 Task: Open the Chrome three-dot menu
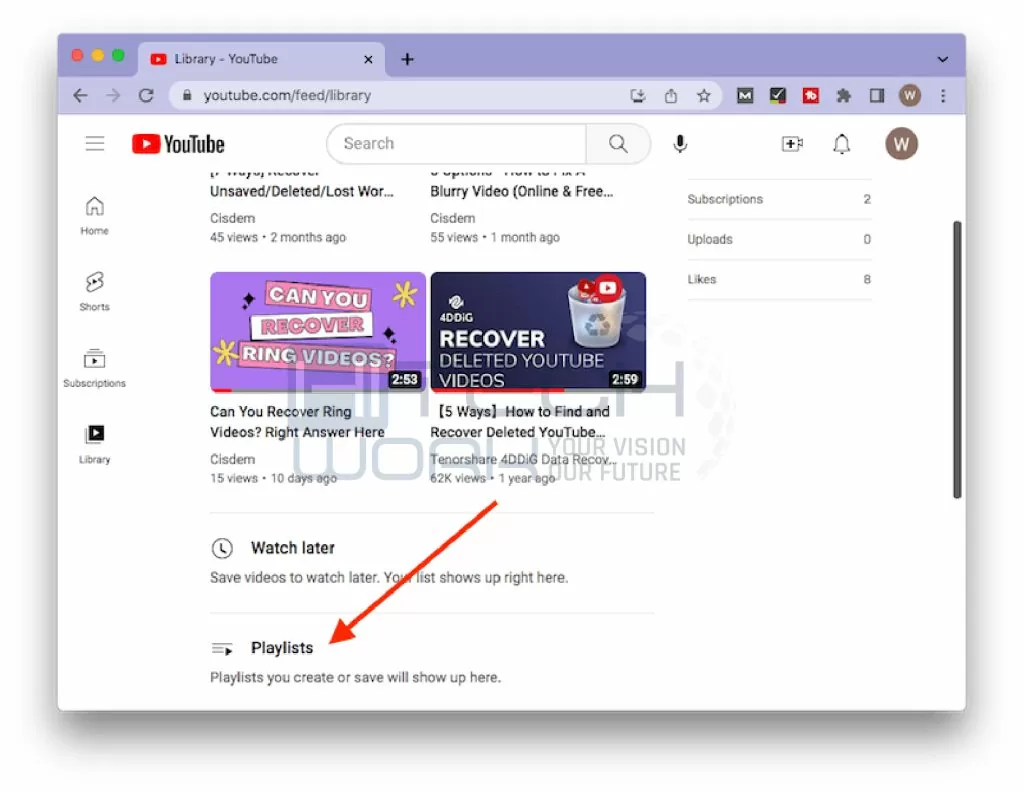[943, 96]
